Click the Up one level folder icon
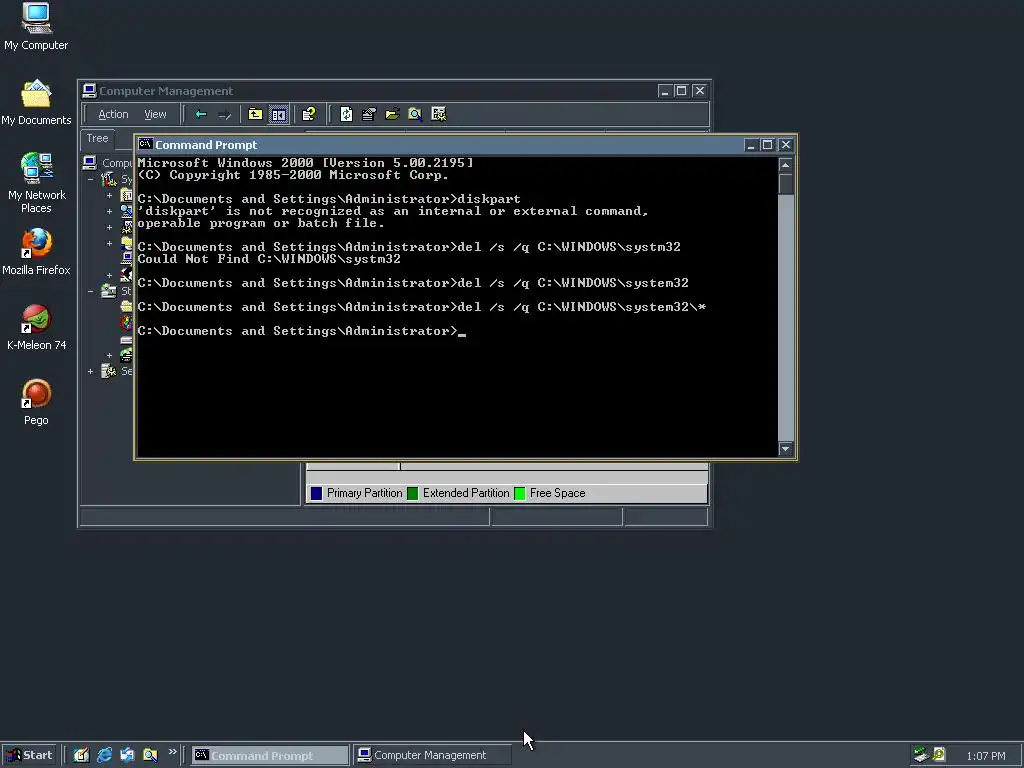This screenshot has width=1024, height=768. point(255,114)
